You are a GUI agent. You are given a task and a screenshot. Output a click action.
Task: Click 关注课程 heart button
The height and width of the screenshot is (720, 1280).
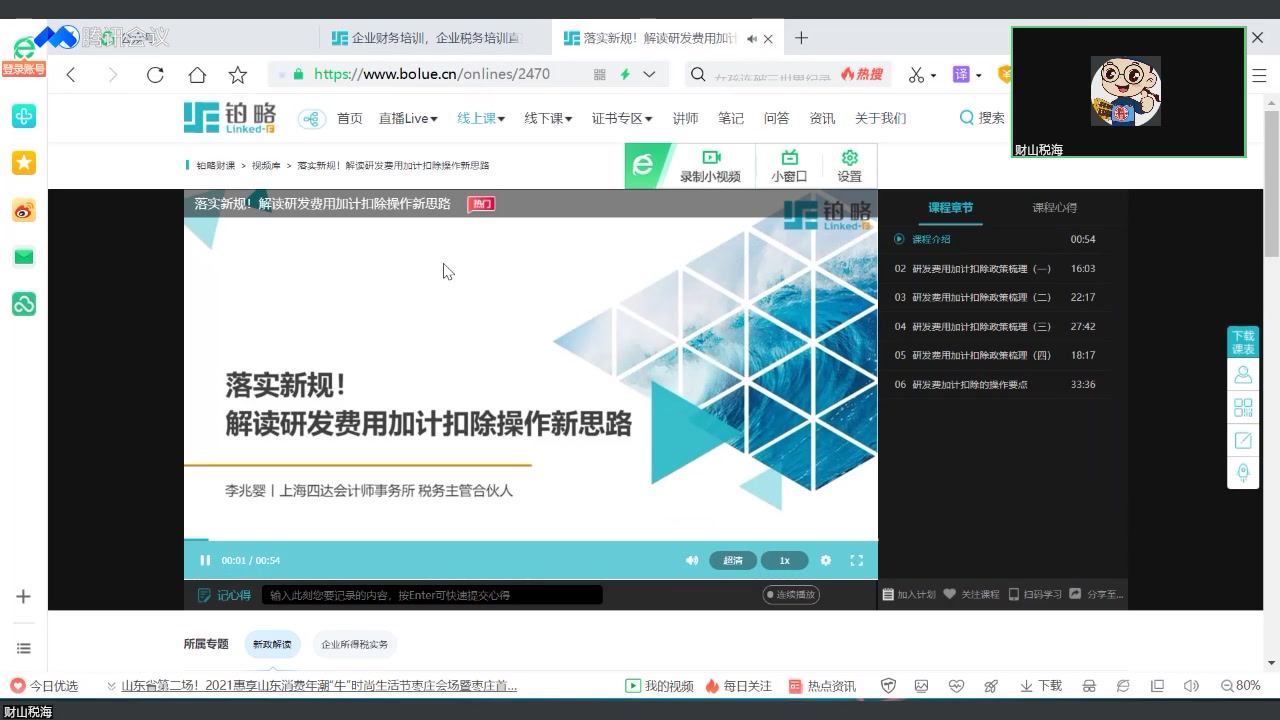971,594
